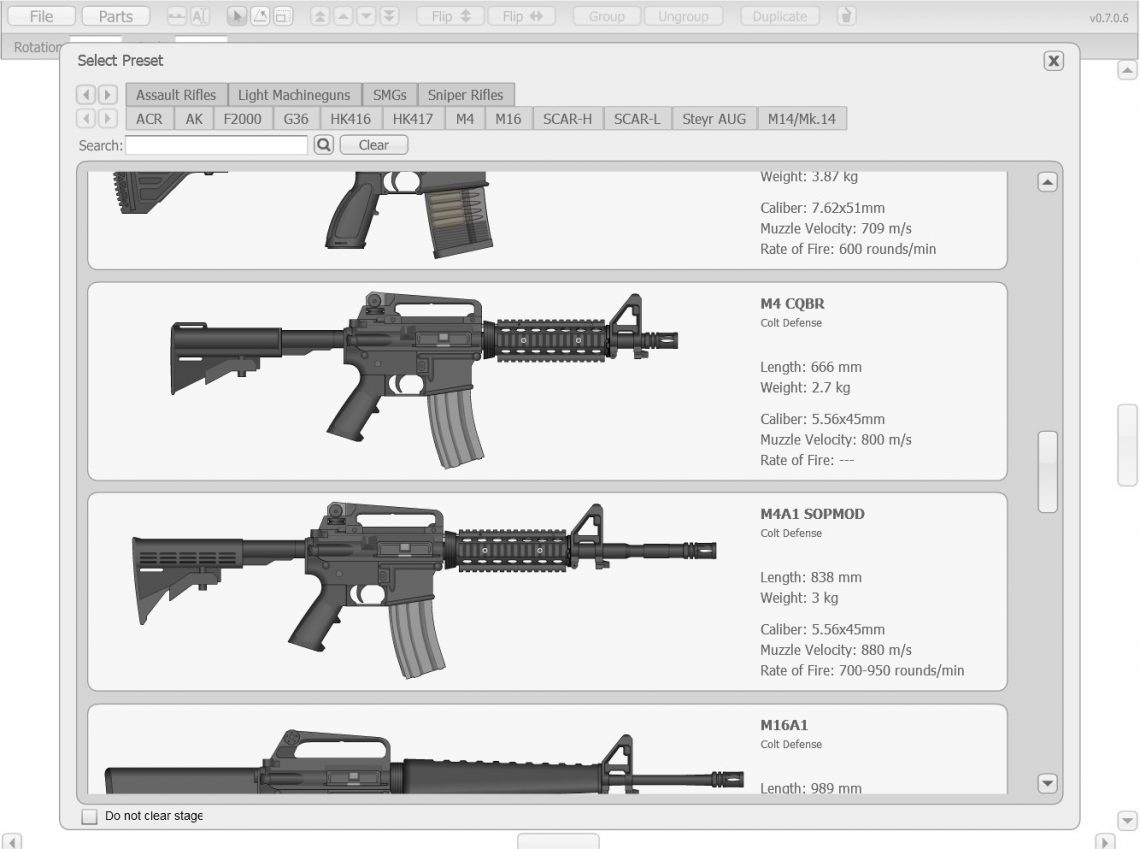Screen dimensions: 1140x849
Task: Close the Select Preset dialog
Action: tap(1053, 61)
